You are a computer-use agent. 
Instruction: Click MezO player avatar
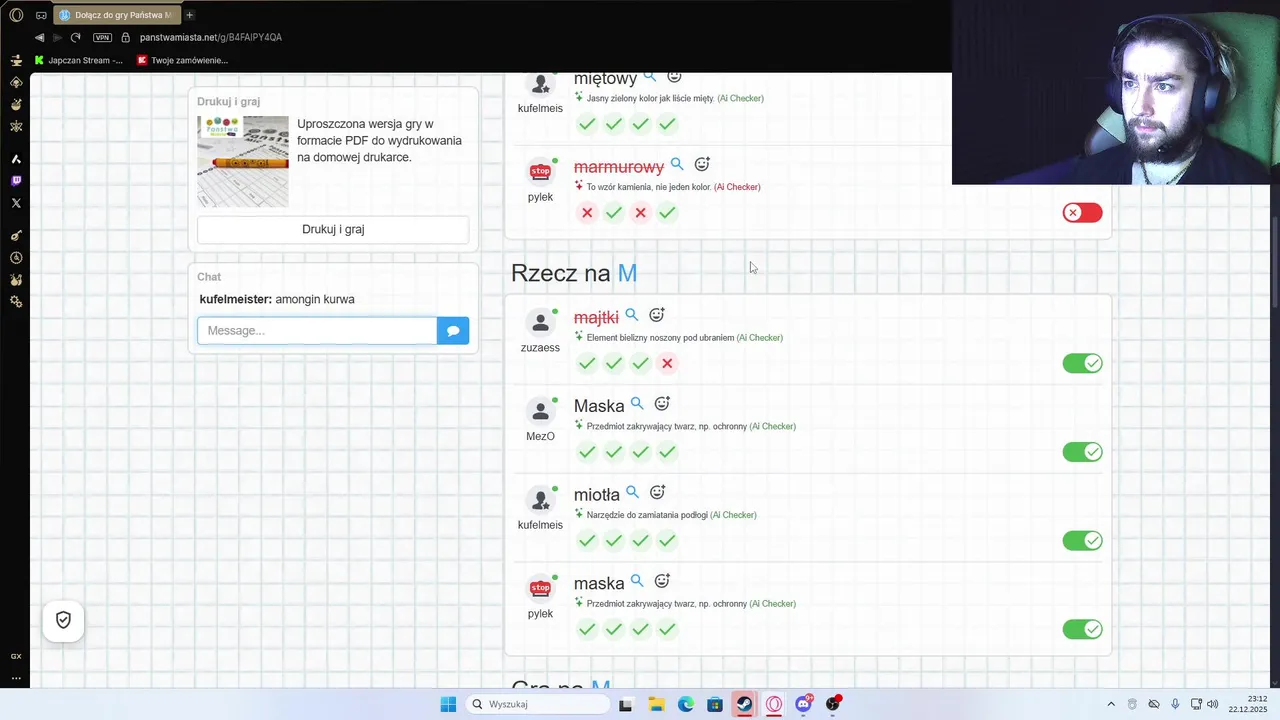(540, 411)
